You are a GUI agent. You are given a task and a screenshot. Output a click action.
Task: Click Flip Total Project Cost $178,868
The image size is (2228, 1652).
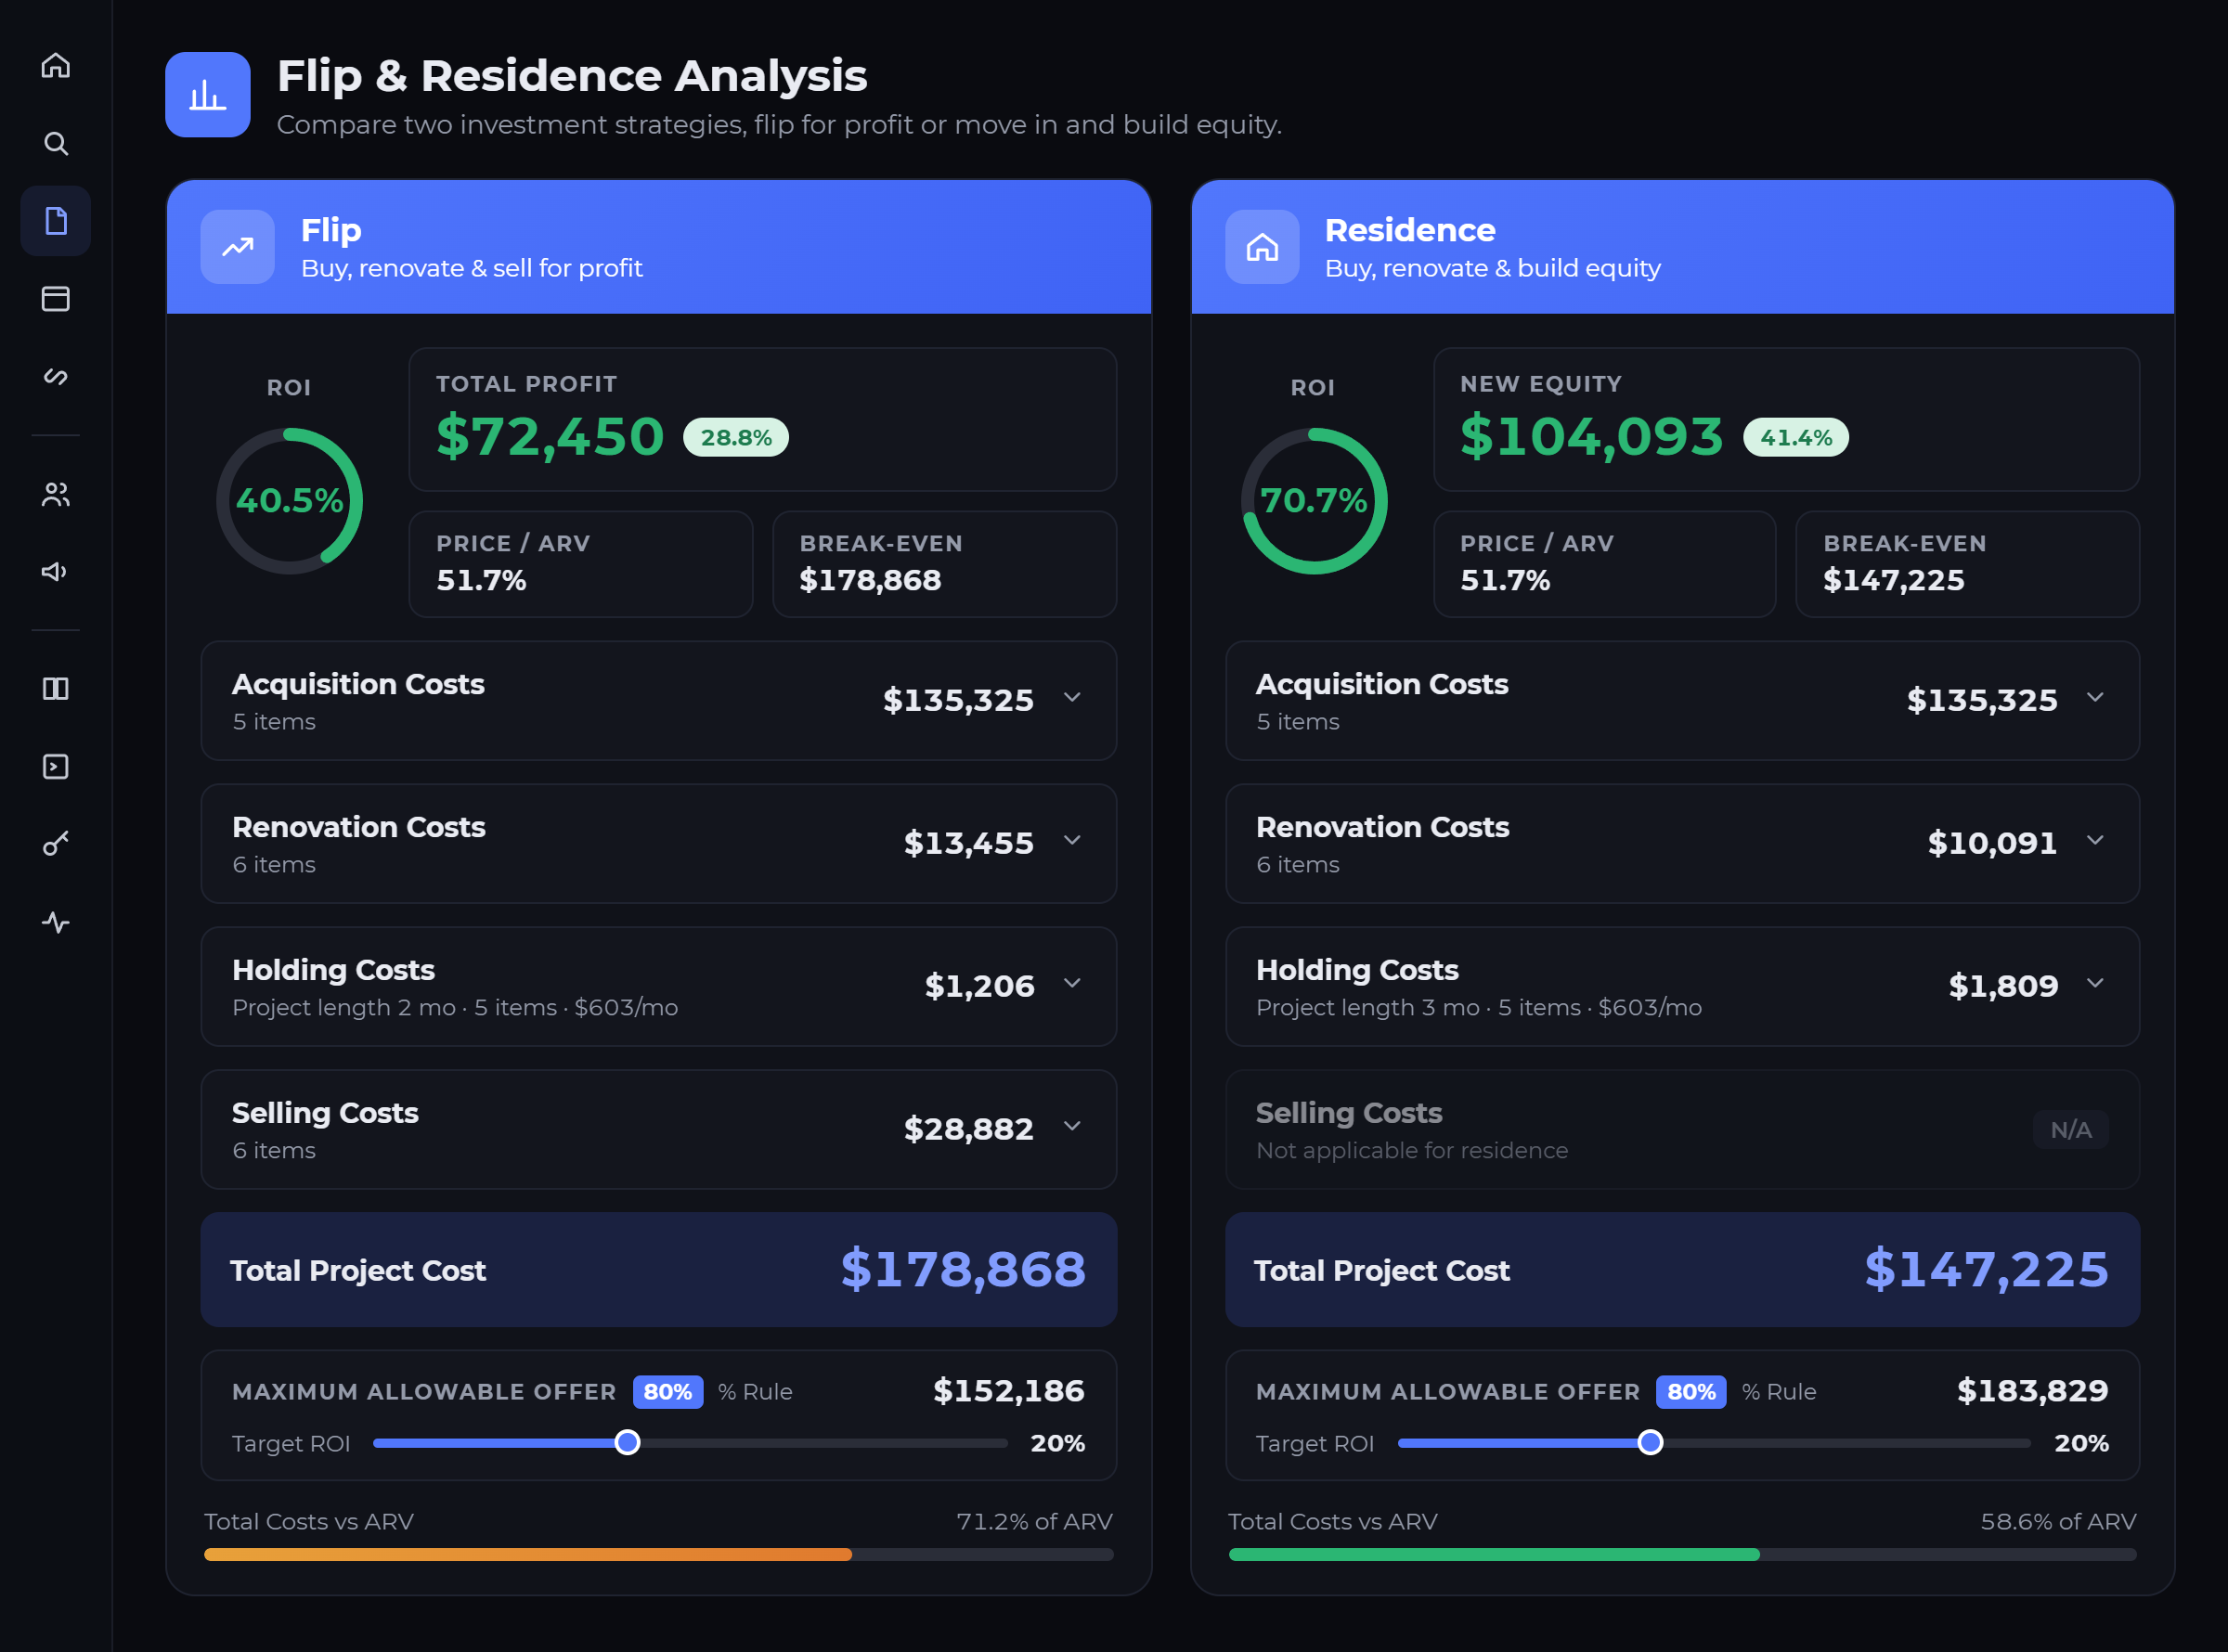963,1269
